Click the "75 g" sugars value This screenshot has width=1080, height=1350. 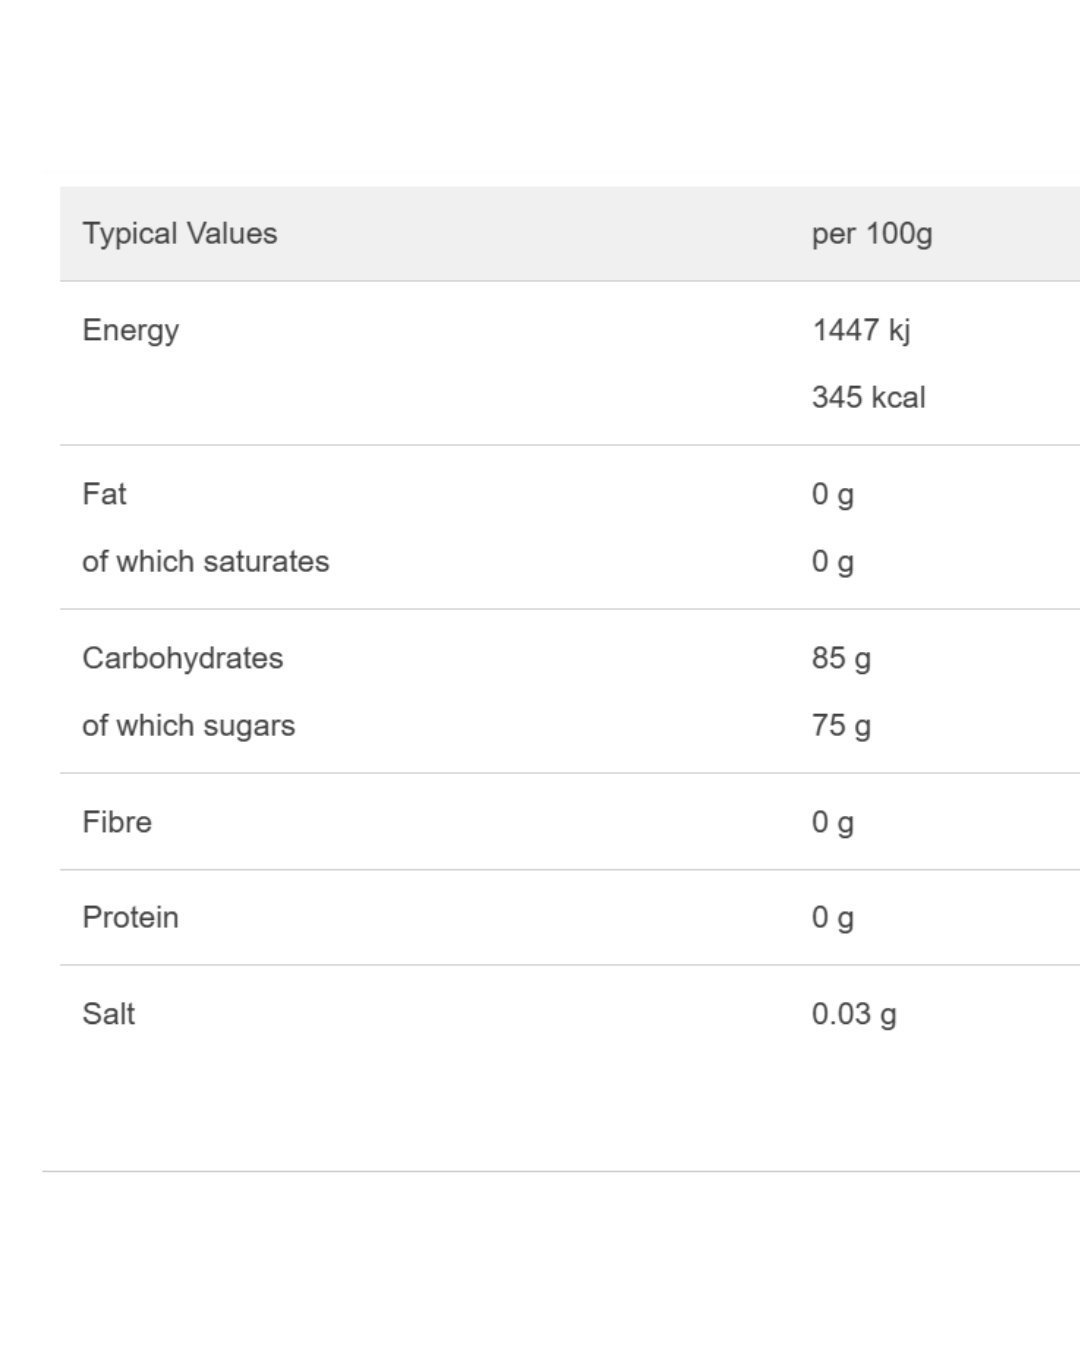click(x=841, y=726)
